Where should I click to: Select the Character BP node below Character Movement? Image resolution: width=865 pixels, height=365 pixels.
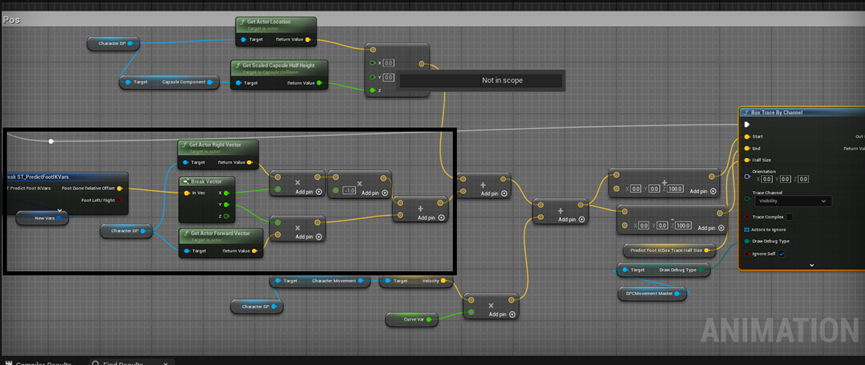click(257, 307)
